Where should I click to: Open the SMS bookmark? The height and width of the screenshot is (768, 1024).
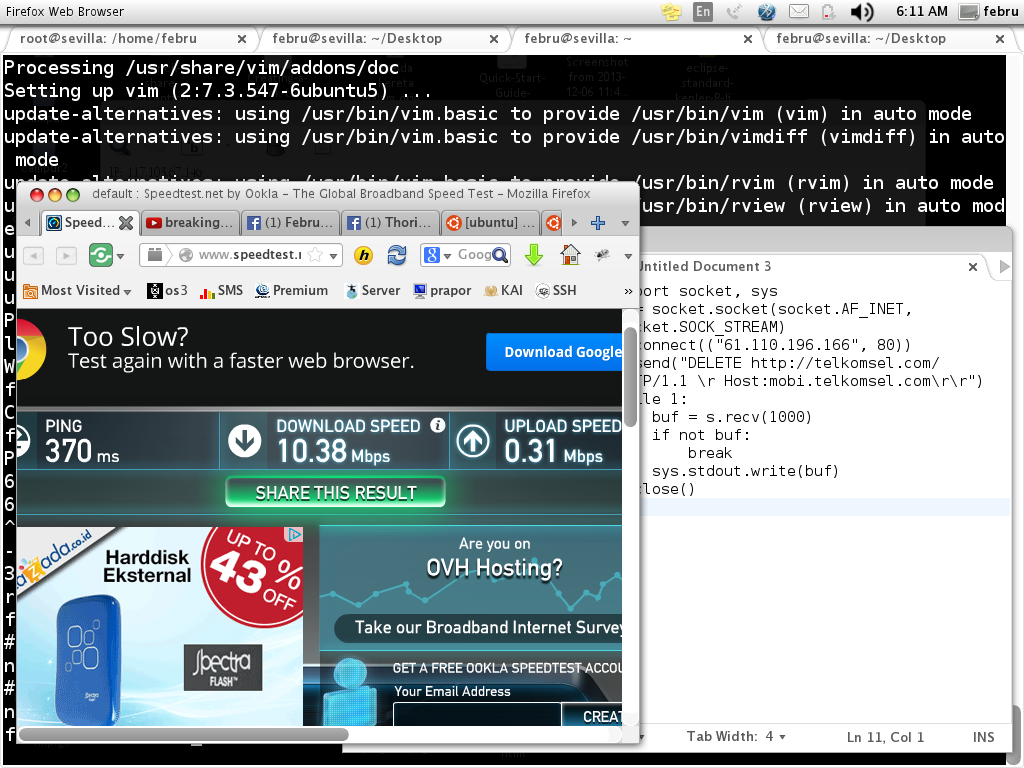221,291
